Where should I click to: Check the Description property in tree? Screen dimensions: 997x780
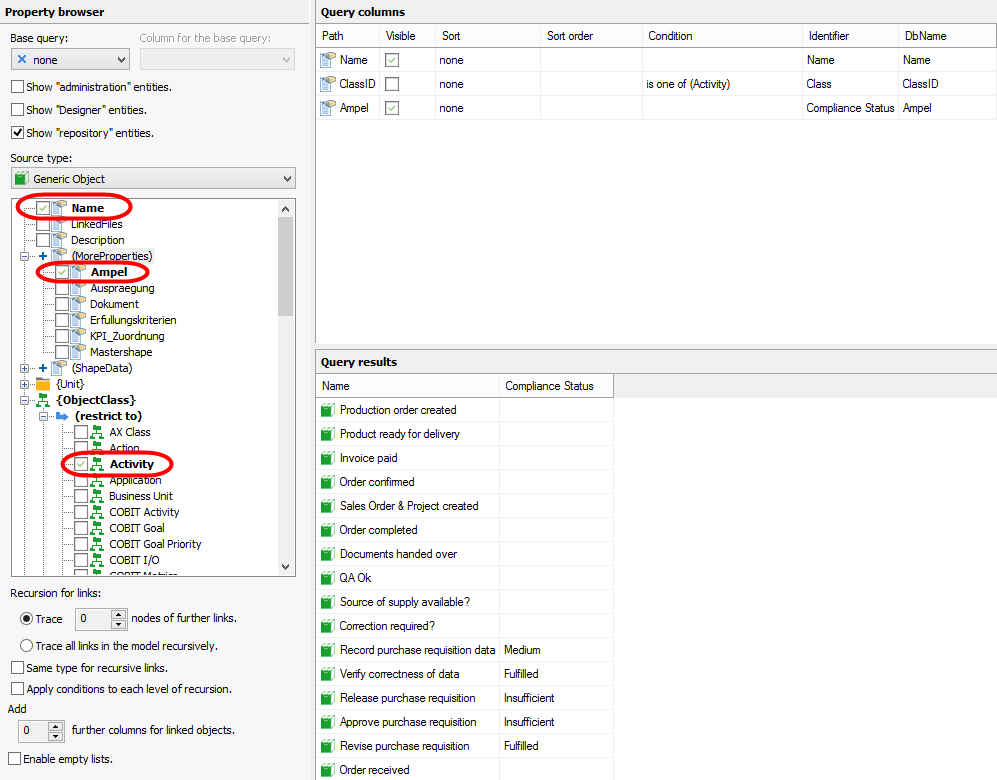coord(43,240)
